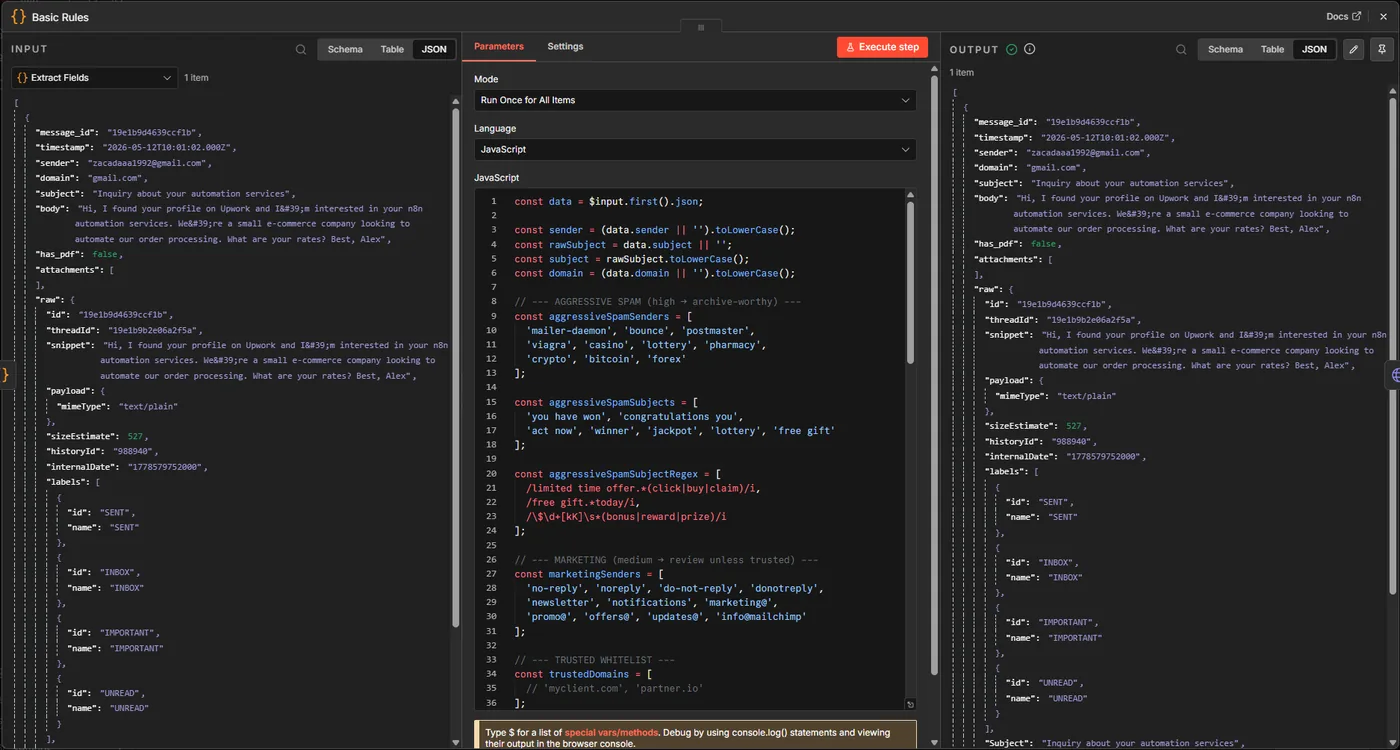Screen dimensions: 1400x750
Task: Switch input view to Schema
Action: pos(345,49)
